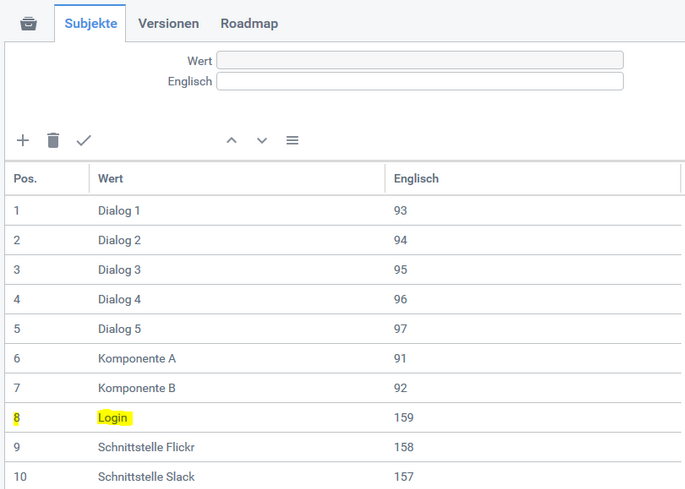Viewport: 685px width, 489px height.
Task: Click the briefcase icon left of tabs
Action: coord(28,23)
